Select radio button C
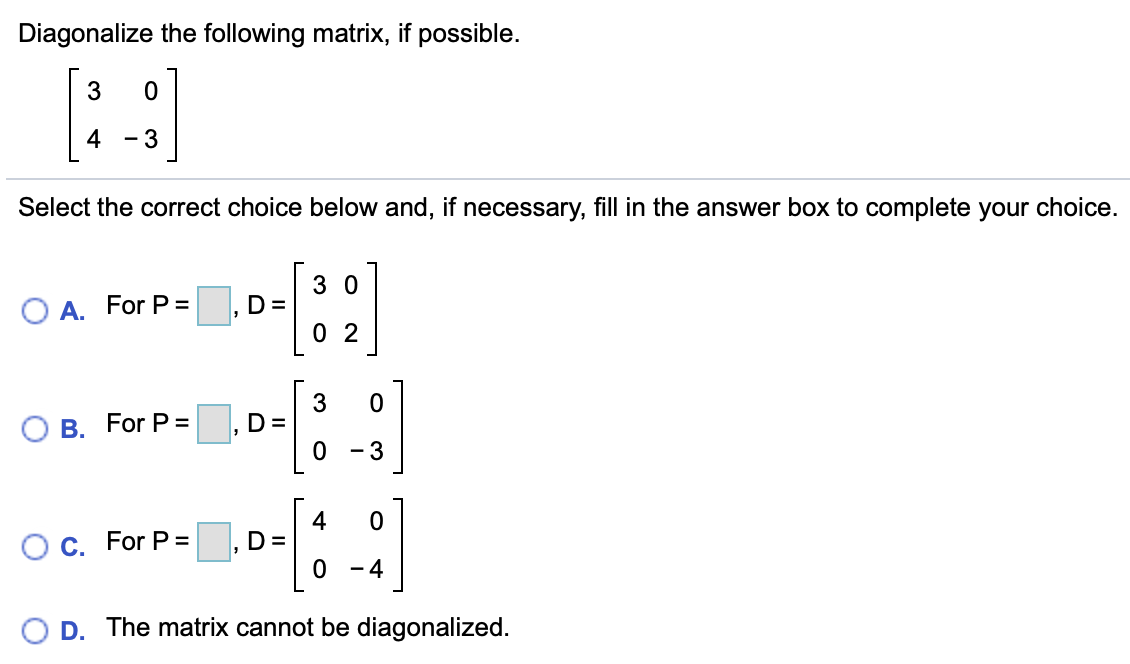Screen dimensions: 1130x664 (37, 546)
